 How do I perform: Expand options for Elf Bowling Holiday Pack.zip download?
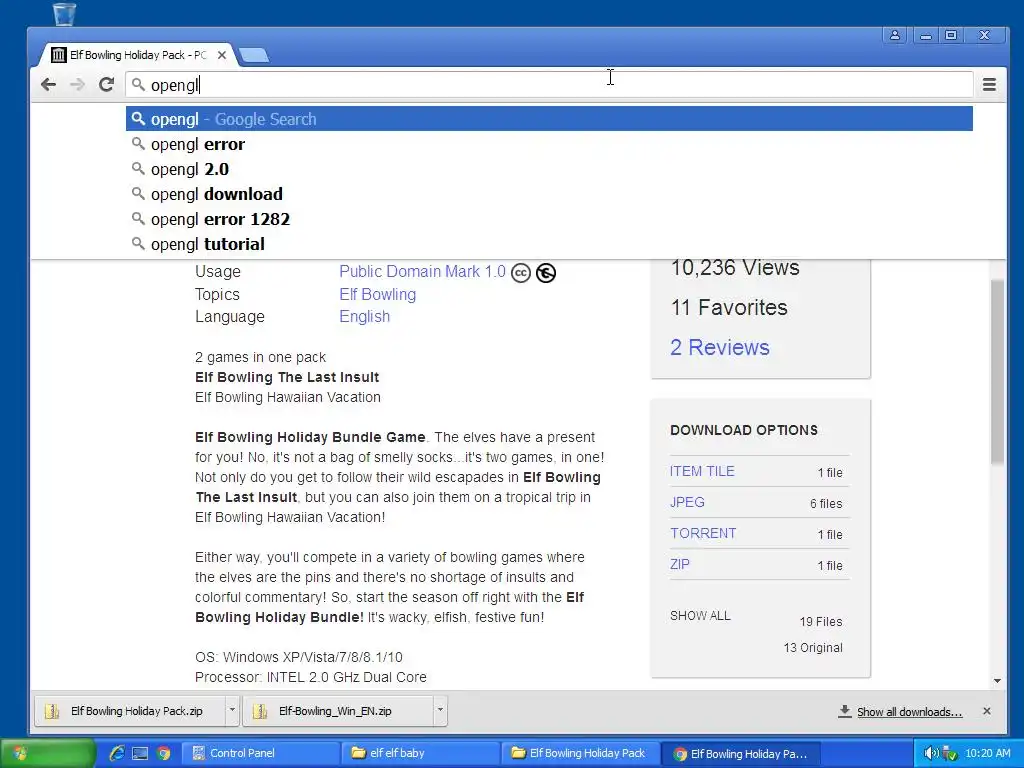(x=232, y=711)
